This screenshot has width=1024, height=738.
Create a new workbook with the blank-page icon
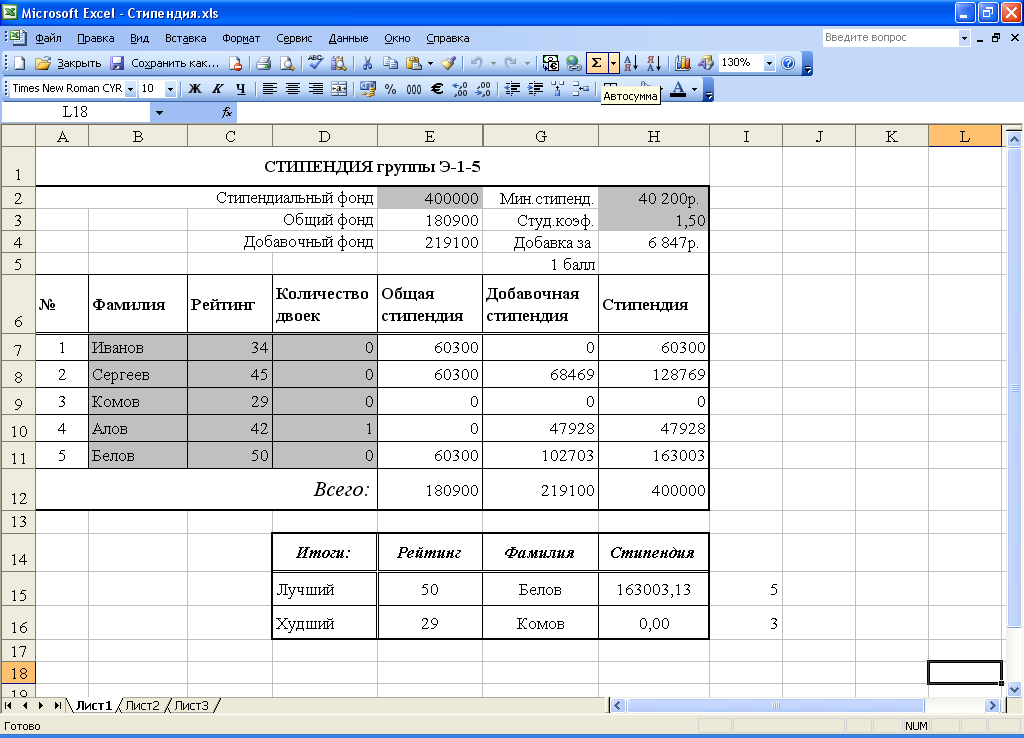click(20, 63)
